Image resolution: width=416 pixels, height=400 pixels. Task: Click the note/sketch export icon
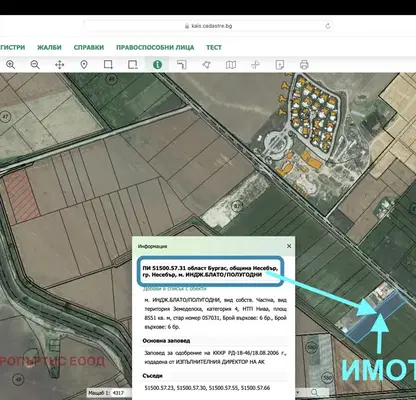tap(280, 64)
